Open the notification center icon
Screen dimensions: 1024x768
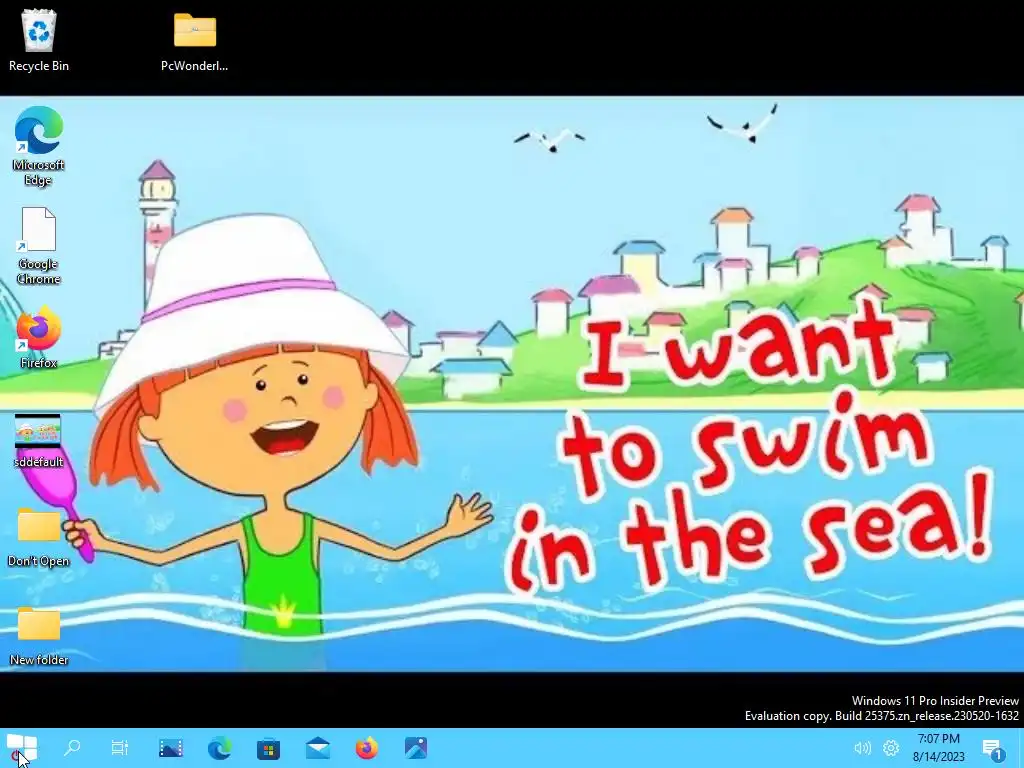tap(993, 749)
